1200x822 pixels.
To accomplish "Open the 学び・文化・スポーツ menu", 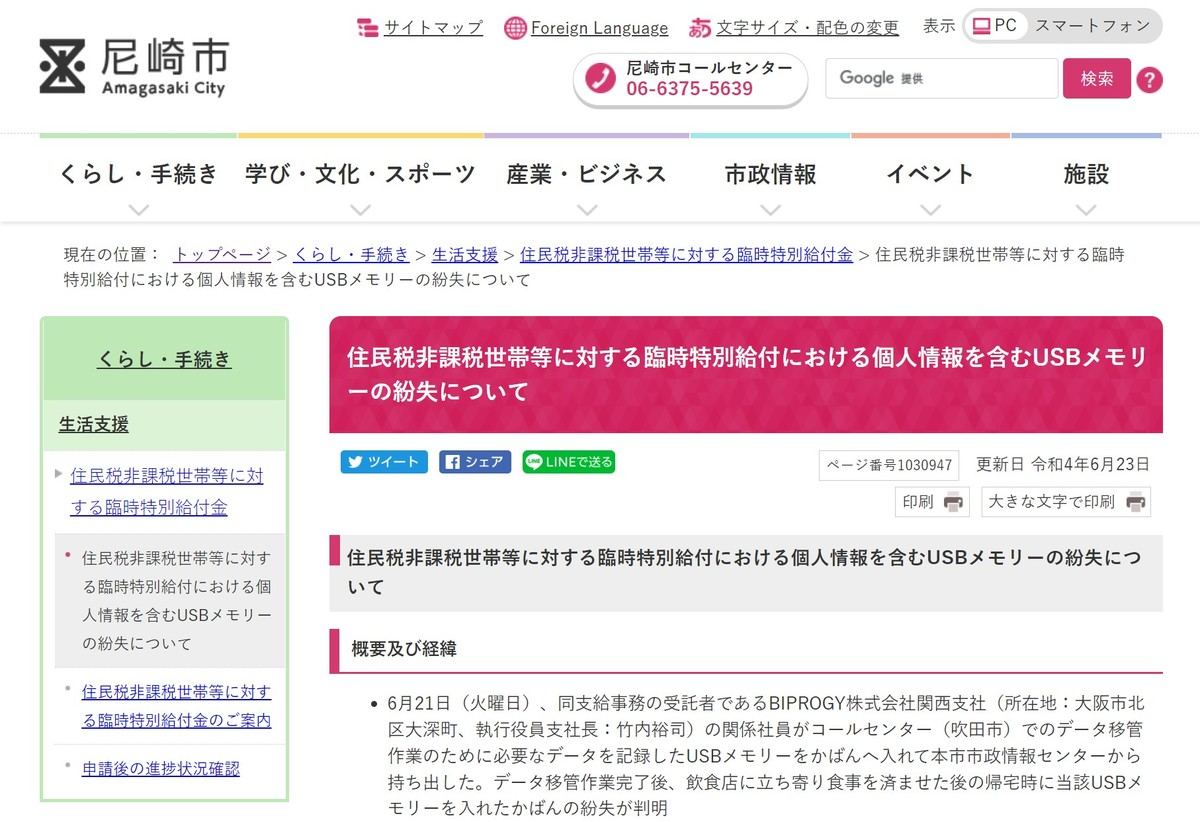I will pos(361,174).
